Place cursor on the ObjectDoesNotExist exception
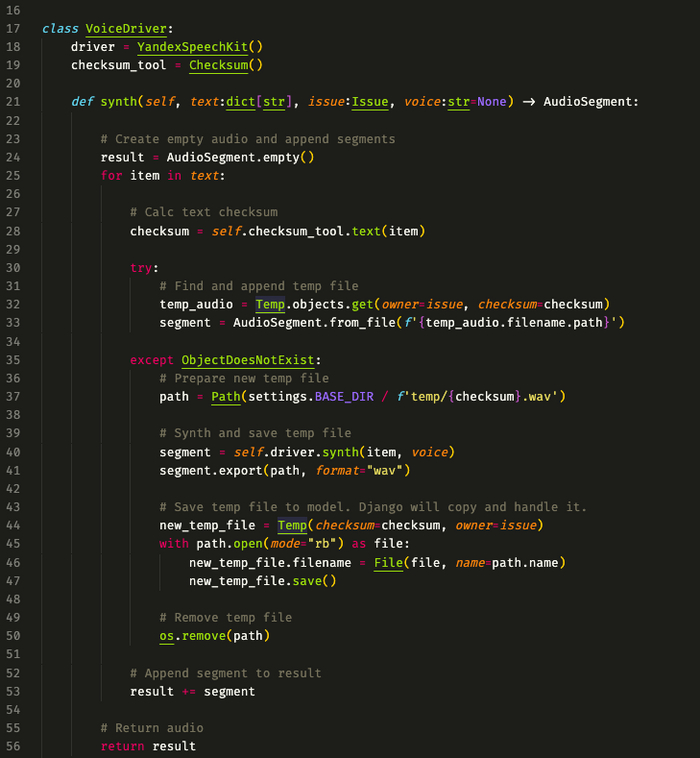The width and height of the screenshot is (700, 758). pyautogui.click(x=251, y=360)
